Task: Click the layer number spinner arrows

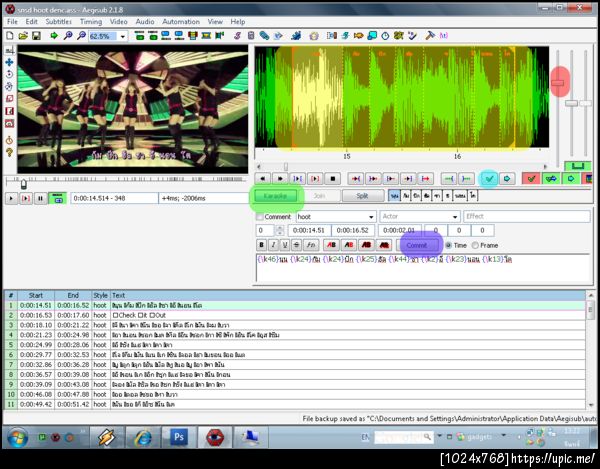Action: pos(280,230)
